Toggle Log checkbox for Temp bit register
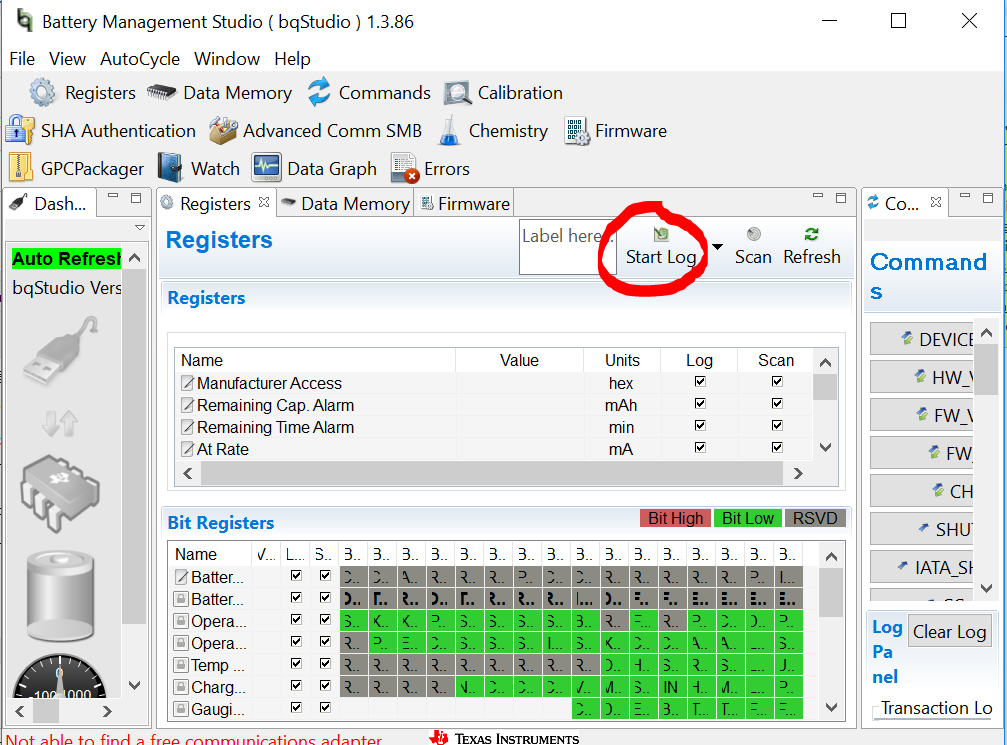The width and height of the screenshot is (1007, 745). pyautogui.click(x=296, y=663)
